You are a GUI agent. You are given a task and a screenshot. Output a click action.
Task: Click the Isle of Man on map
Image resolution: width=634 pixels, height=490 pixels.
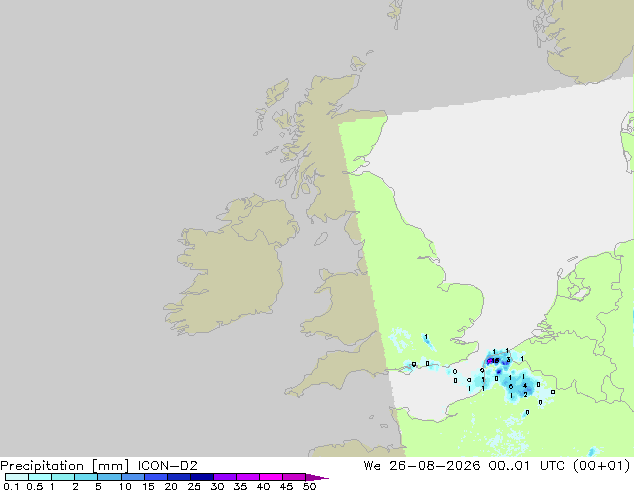[321, 239]
